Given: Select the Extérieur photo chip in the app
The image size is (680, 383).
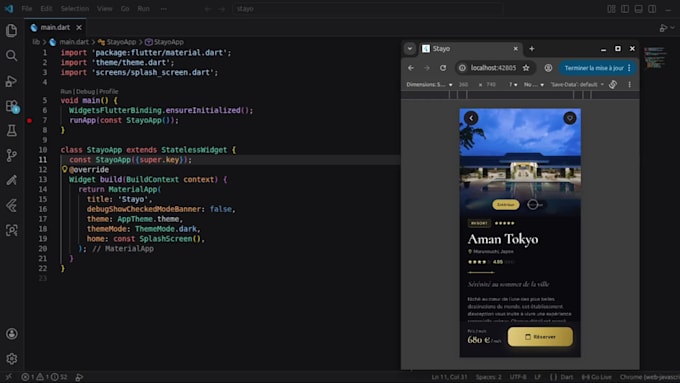Looking at the screenshot, I should click(x=506, y=204).
